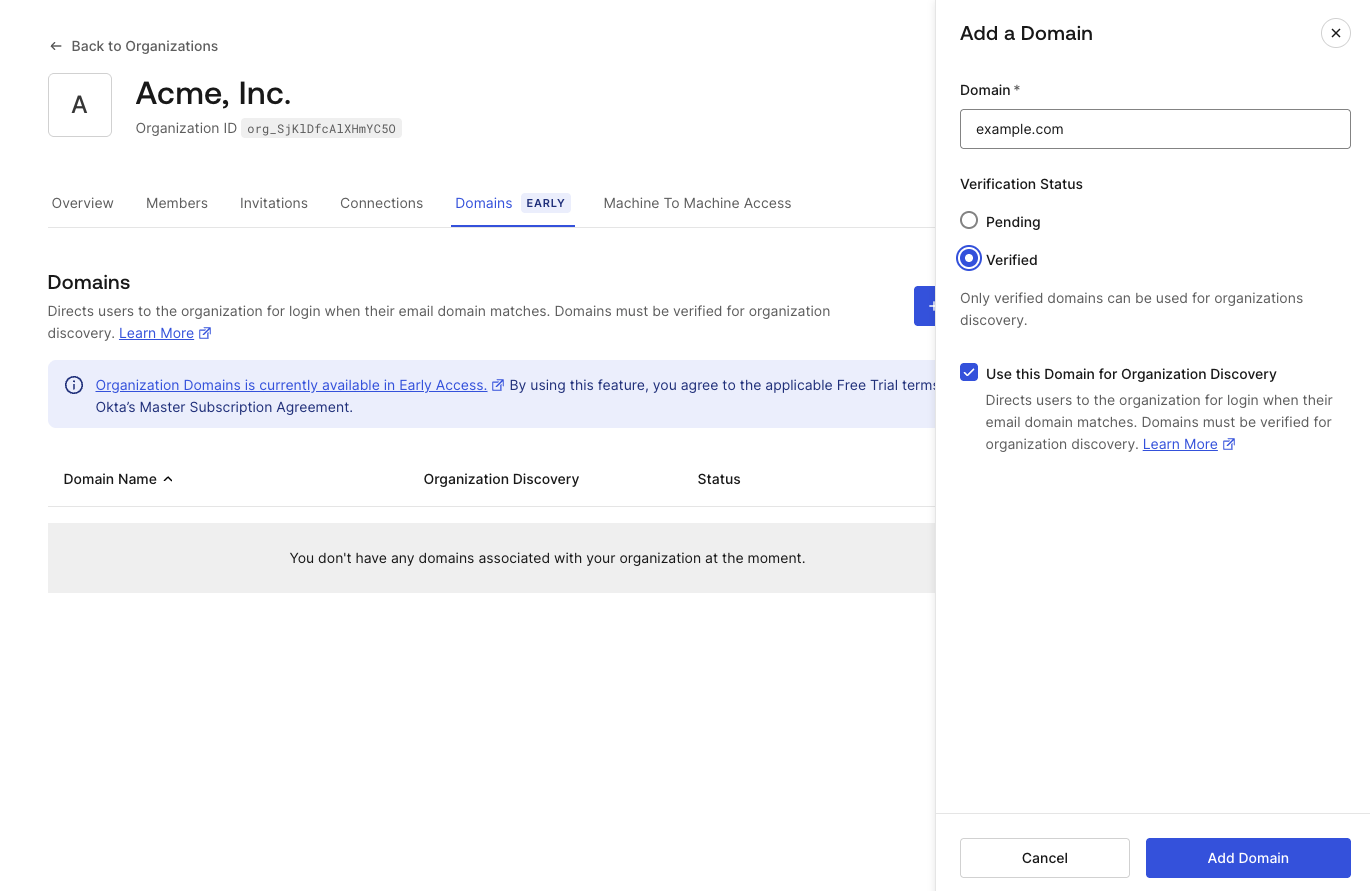The width and height of the screenshot is (1370, 891).
Task: Select the Pending verification status
Action: coord(968,220)
